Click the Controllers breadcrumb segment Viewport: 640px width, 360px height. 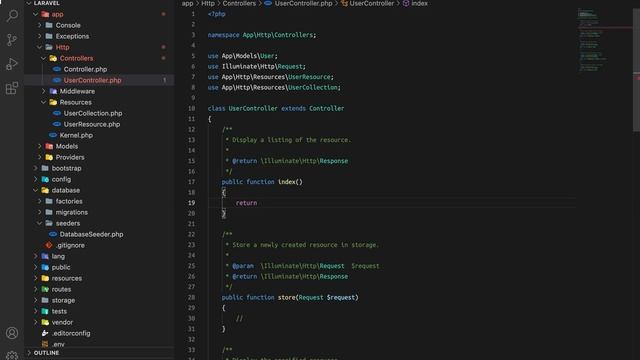239,3
